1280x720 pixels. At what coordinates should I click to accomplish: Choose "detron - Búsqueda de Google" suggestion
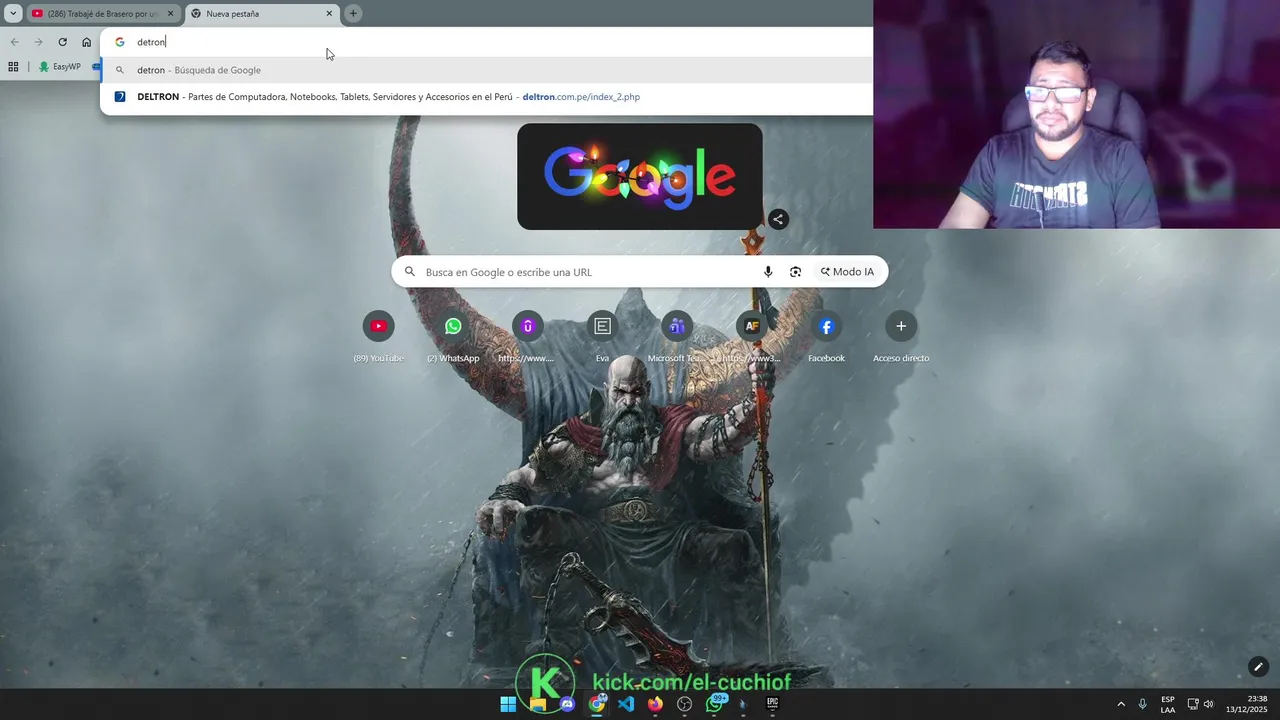click(x=486, y=70)
